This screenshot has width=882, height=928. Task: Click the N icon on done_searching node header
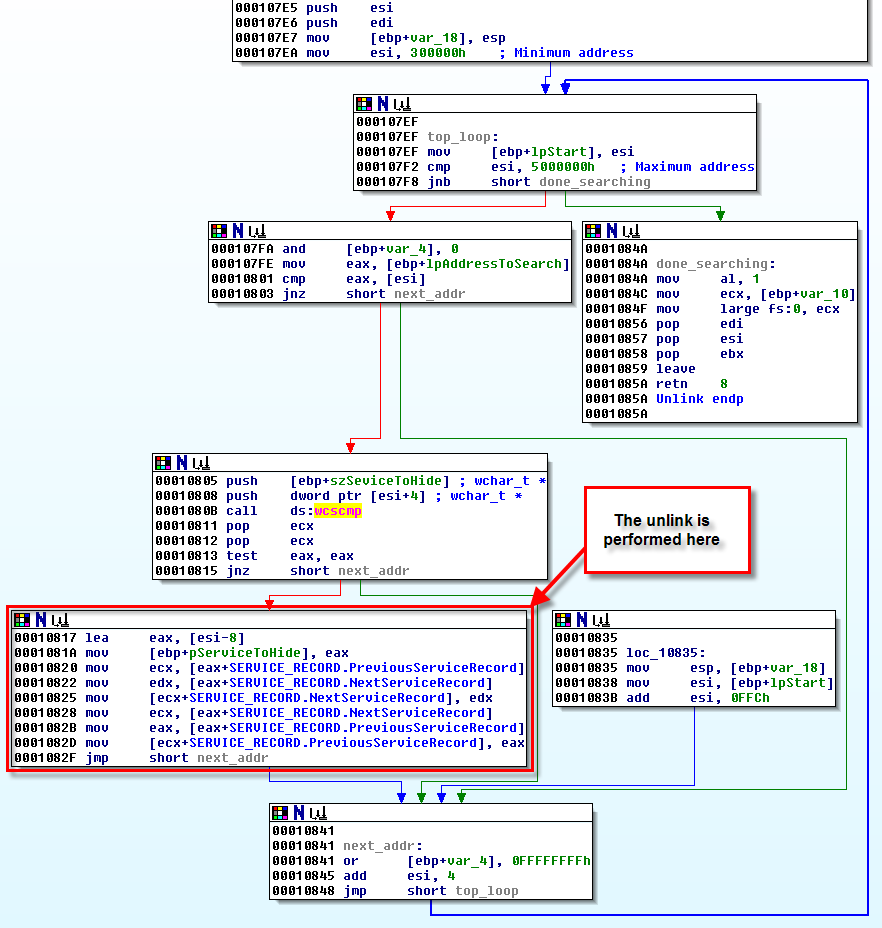click(x=610, y=231)
